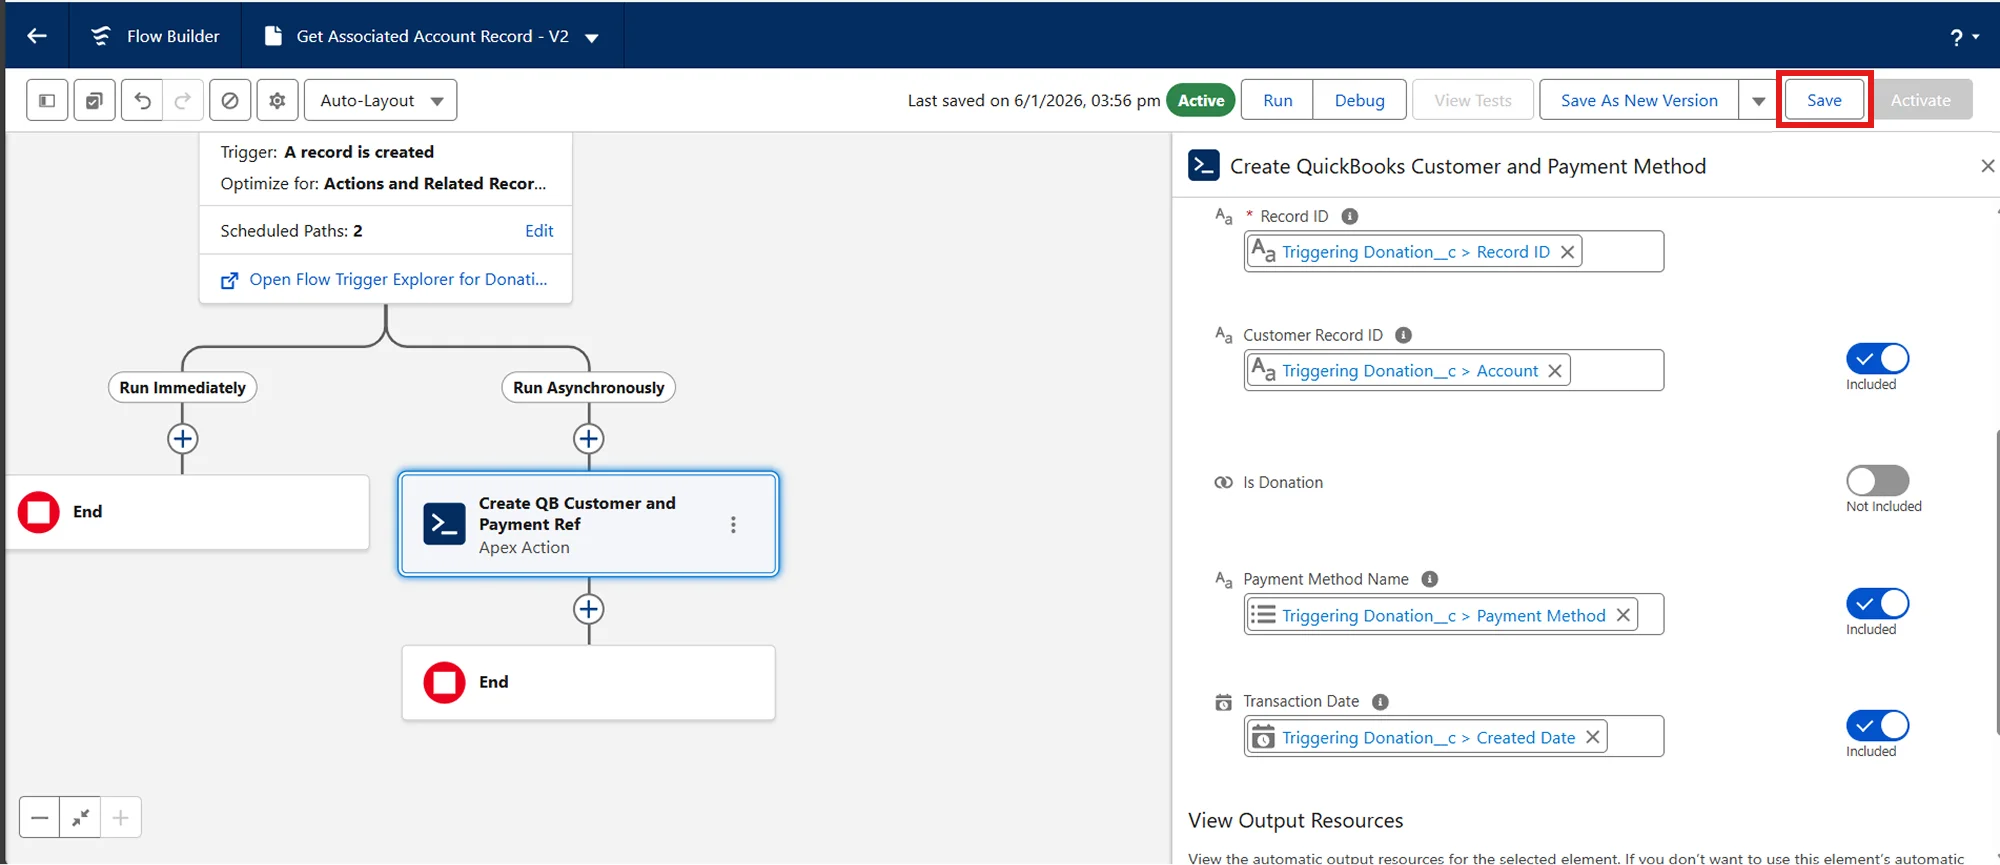Viewport: 2000px width, 865px height.
Task: Click the 'Trigger: A record is created' text
Action: pyautogui.click(x=327, y=152)
